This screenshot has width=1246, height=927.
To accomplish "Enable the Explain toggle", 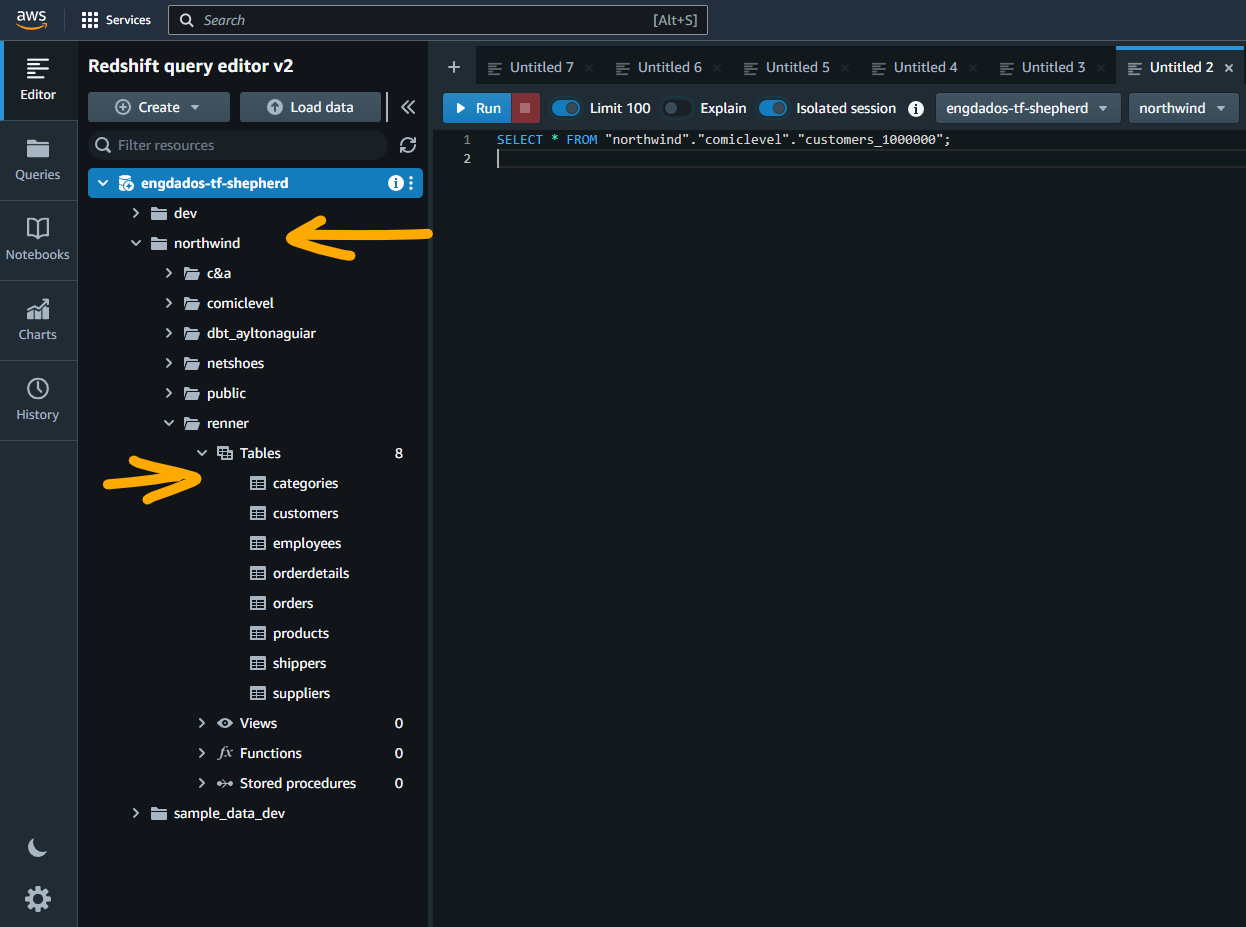I will 677,108.
